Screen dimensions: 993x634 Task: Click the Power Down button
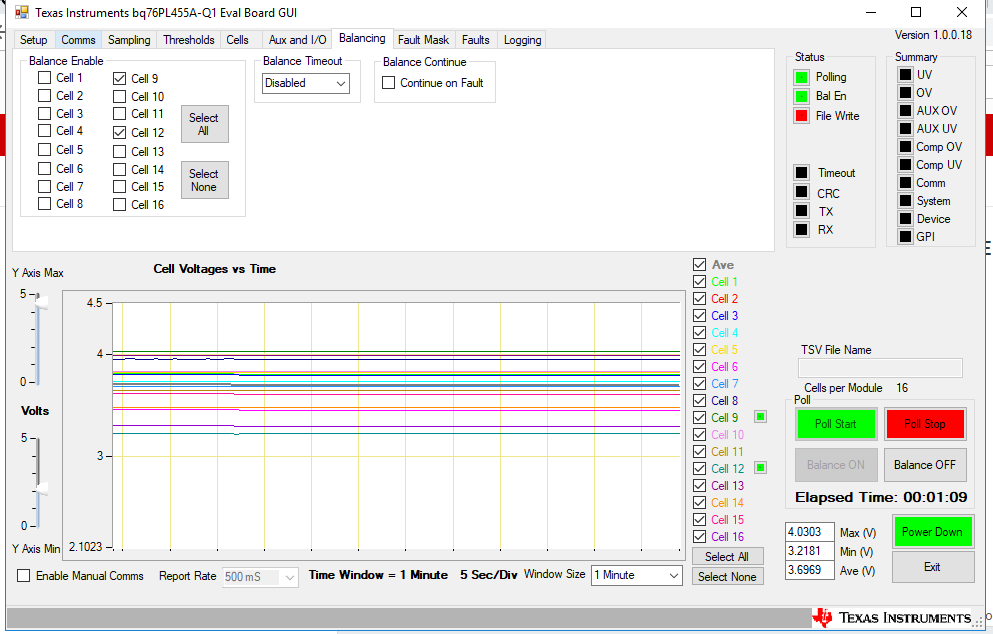pyautogui.click(x=932, y=532)
